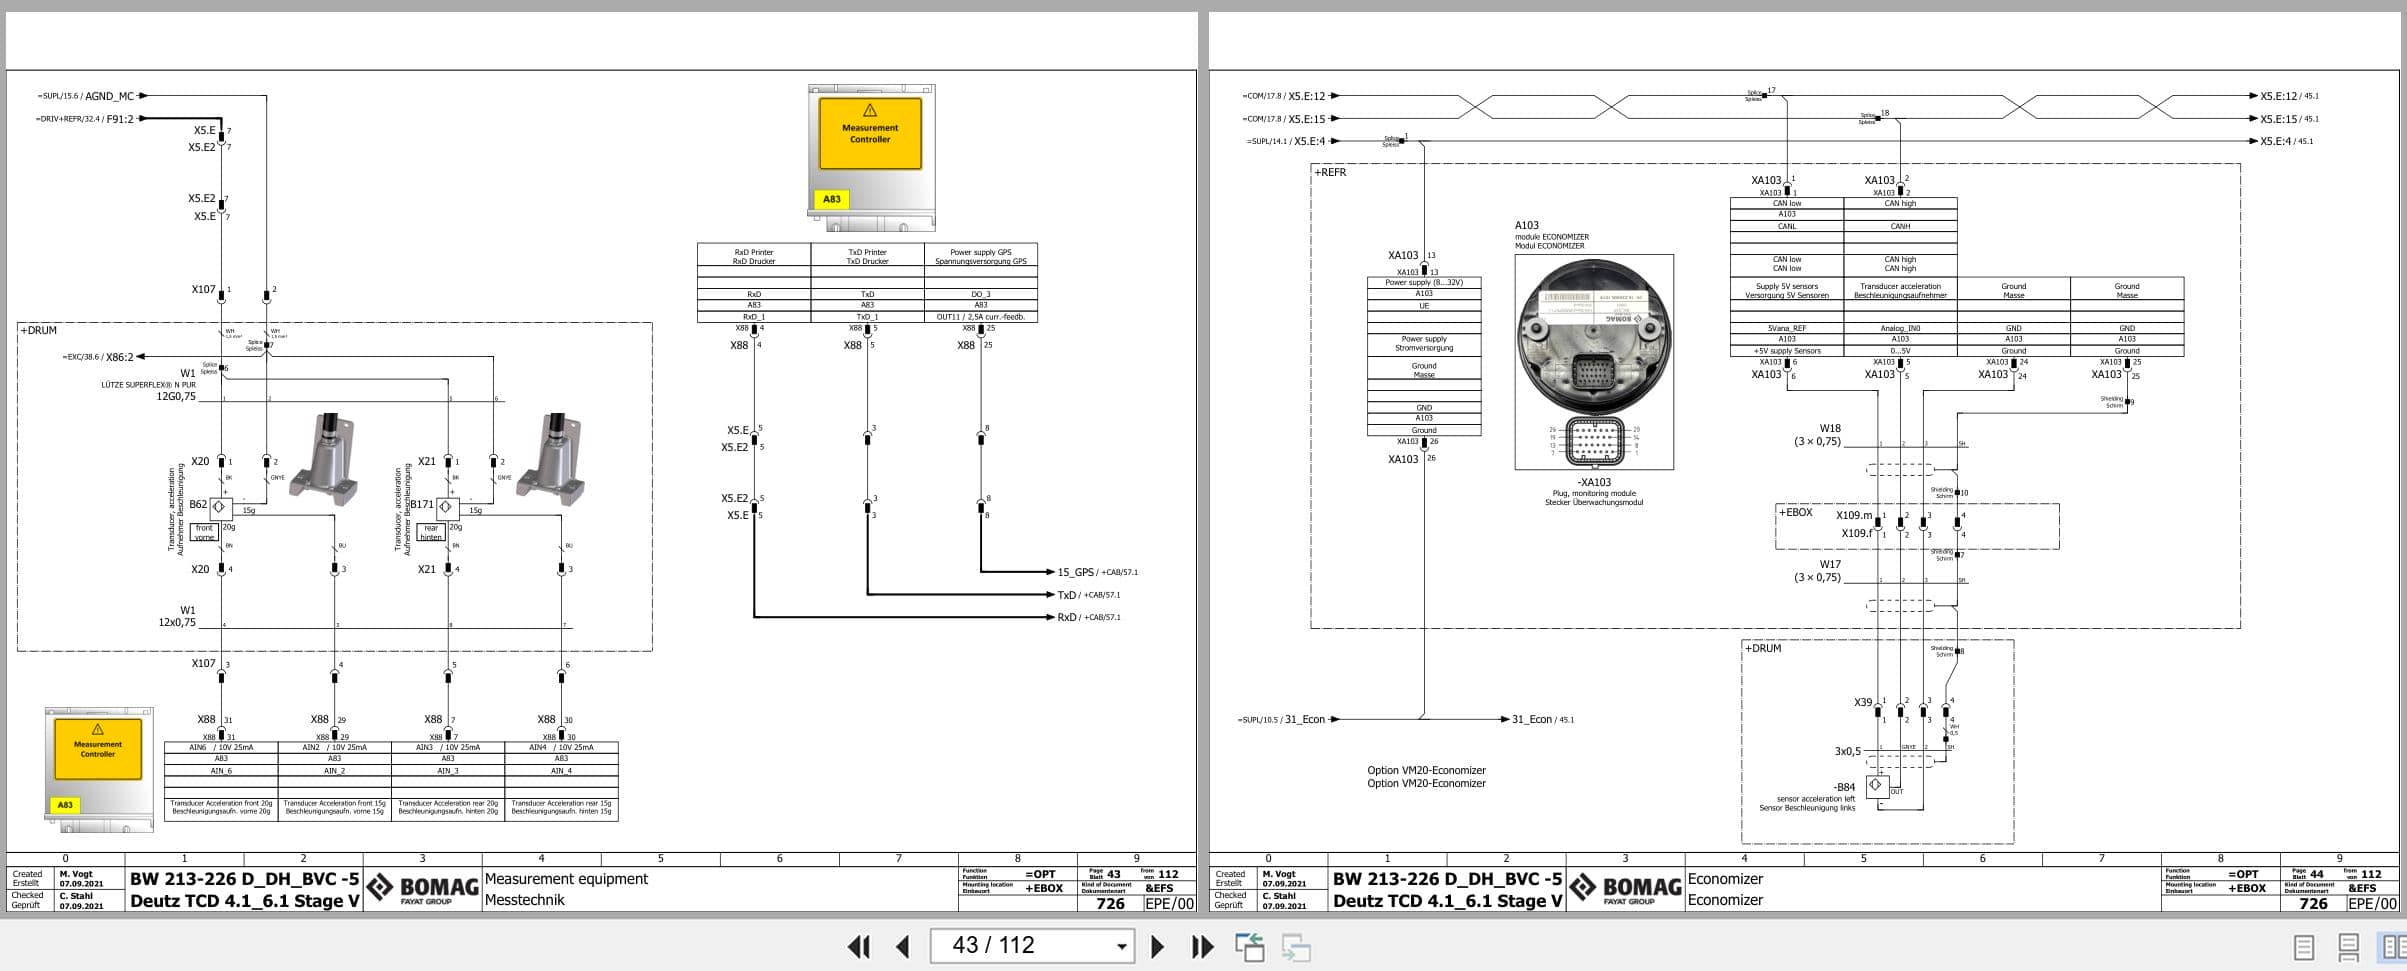Click the +EBOX location label in wiring
2407x971 pixels.
1796,512
